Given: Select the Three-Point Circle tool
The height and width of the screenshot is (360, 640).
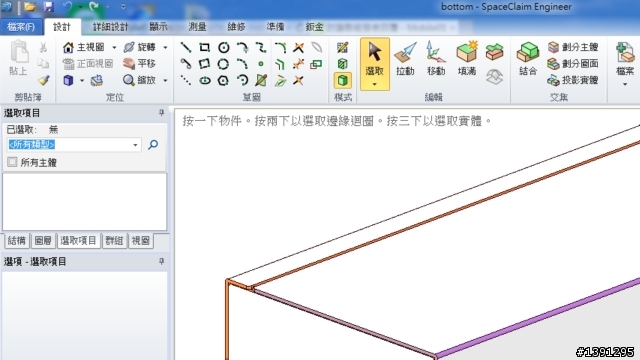Looking at the screenshot, I should point(223,64).
